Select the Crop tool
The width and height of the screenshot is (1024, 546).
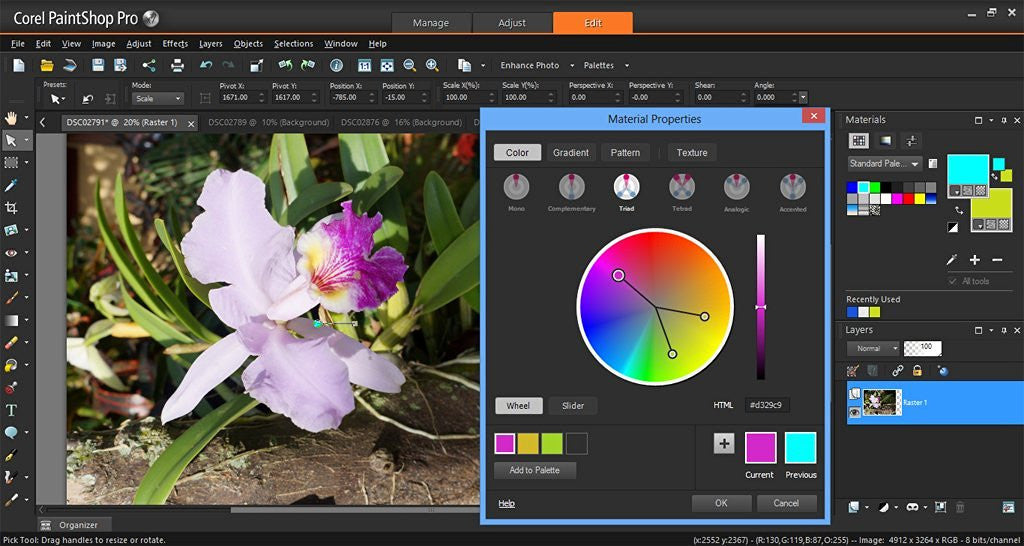12,208
